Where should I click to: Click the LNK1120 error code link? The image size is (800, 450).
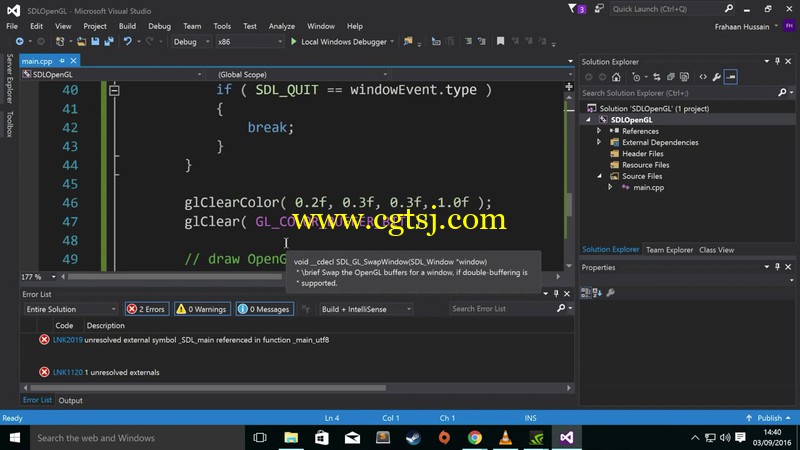coord(67,372)
